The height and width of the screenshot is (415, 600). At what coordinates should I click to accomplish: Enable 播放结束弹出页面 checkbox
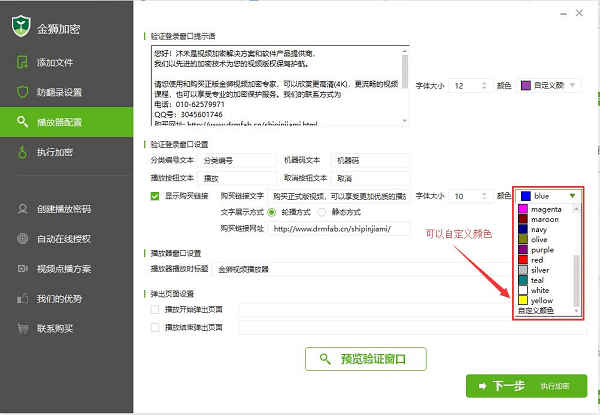click(155, 327)
